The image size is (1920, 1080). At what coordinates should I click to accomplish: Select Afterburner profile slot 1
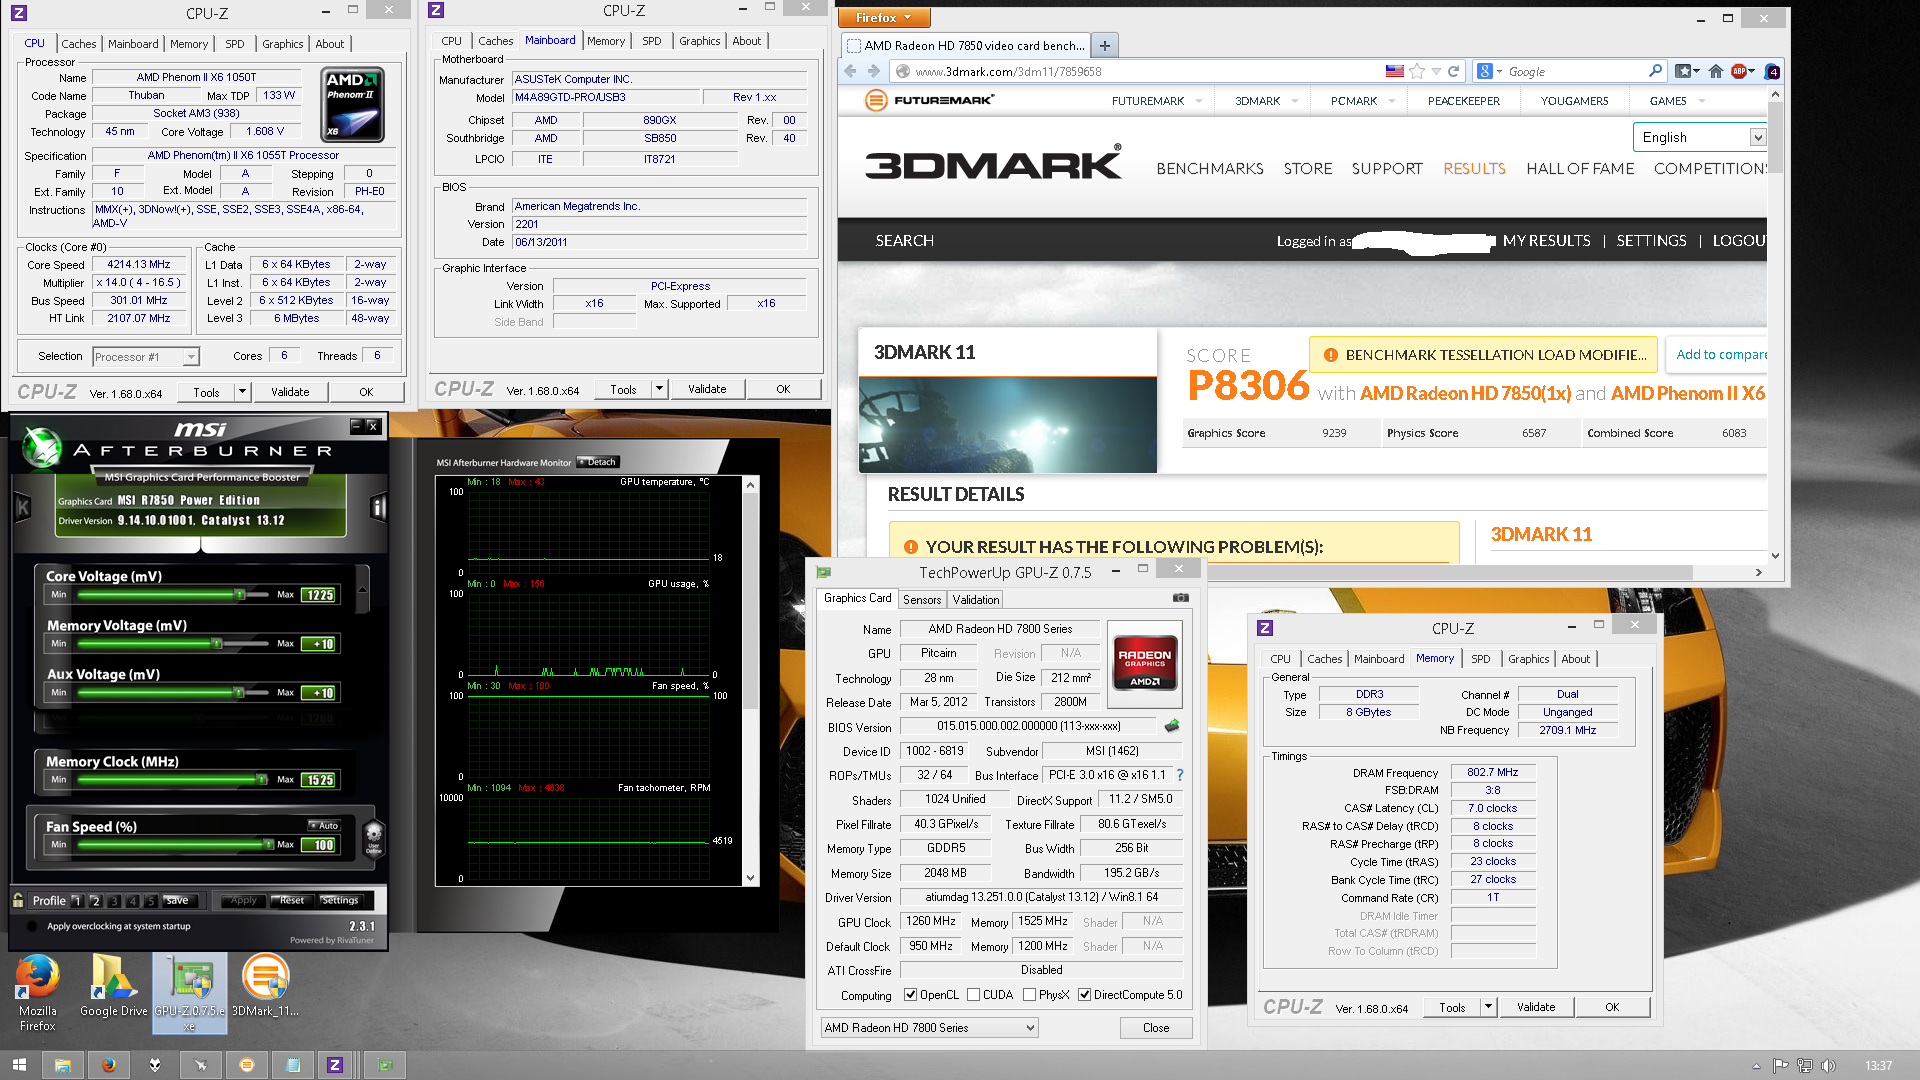[x=77, y=901]
